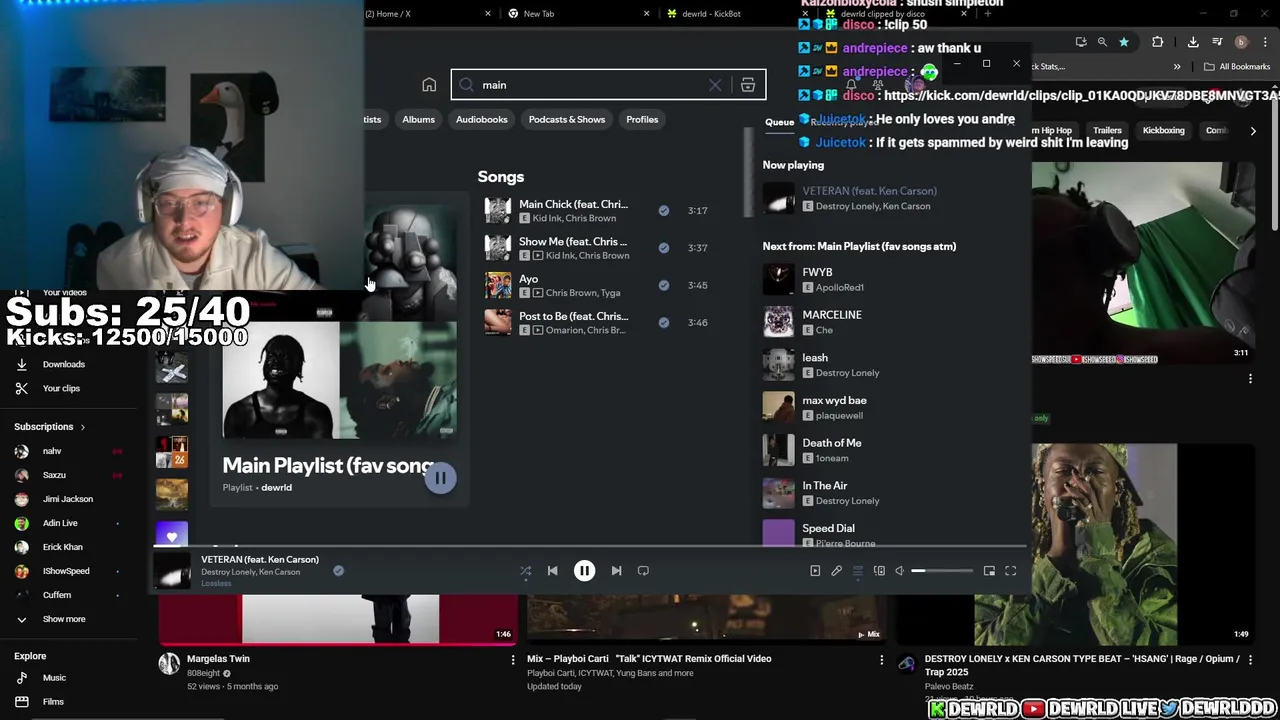The image size is (1280, 720).
Task: Clear the Spotify search text with X
Action: [x=715, y=85]
